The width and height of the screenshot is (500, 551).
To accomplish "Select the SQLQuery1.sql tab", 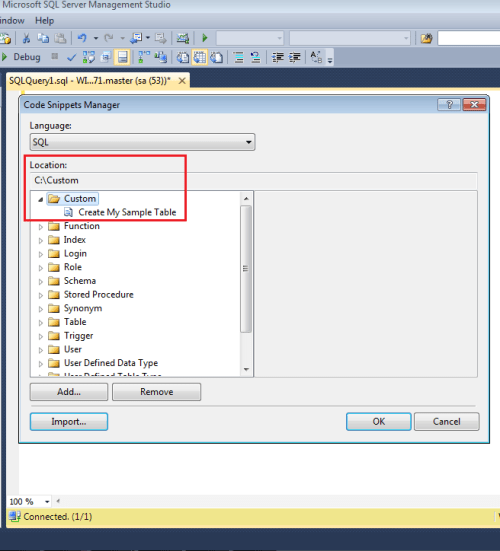I will [x=90, y=81].
